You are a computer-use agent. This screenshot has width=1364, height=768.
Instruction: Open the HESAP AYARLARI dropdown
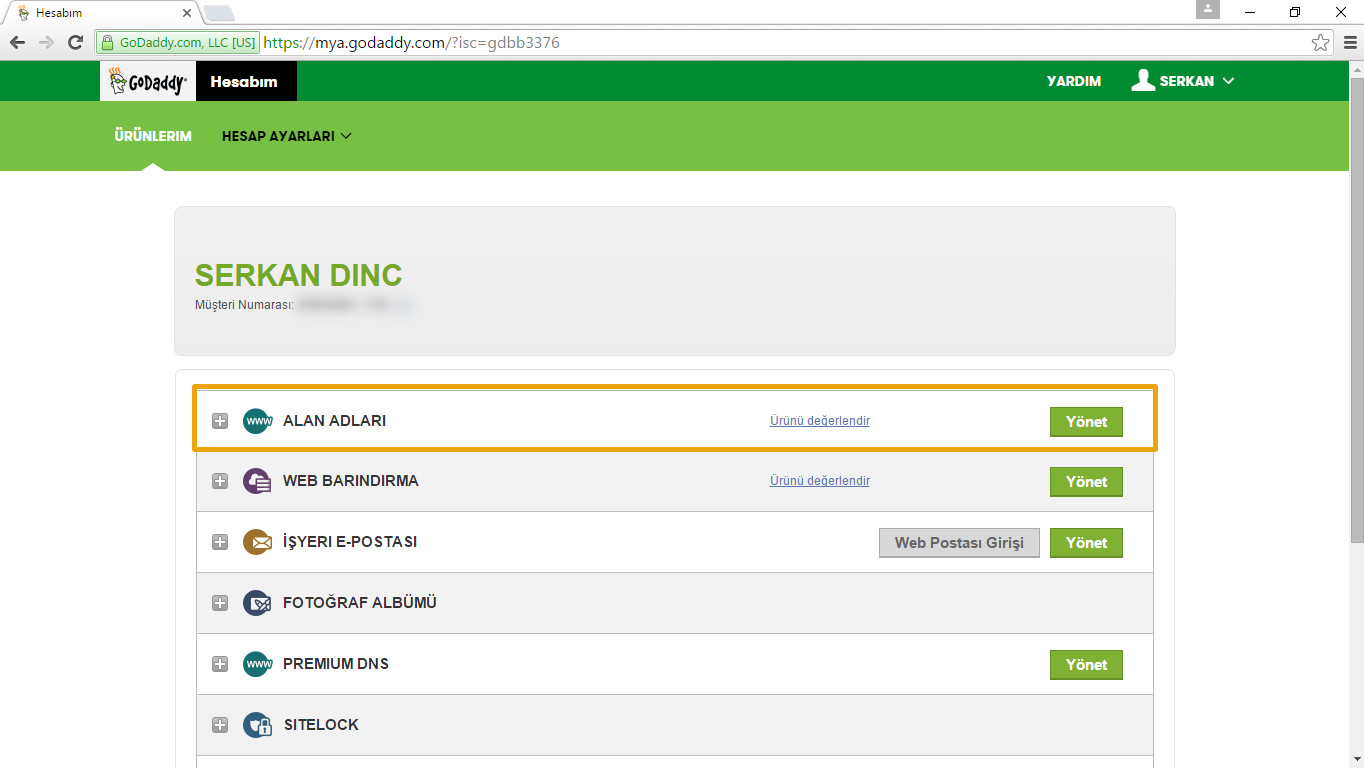287,136
